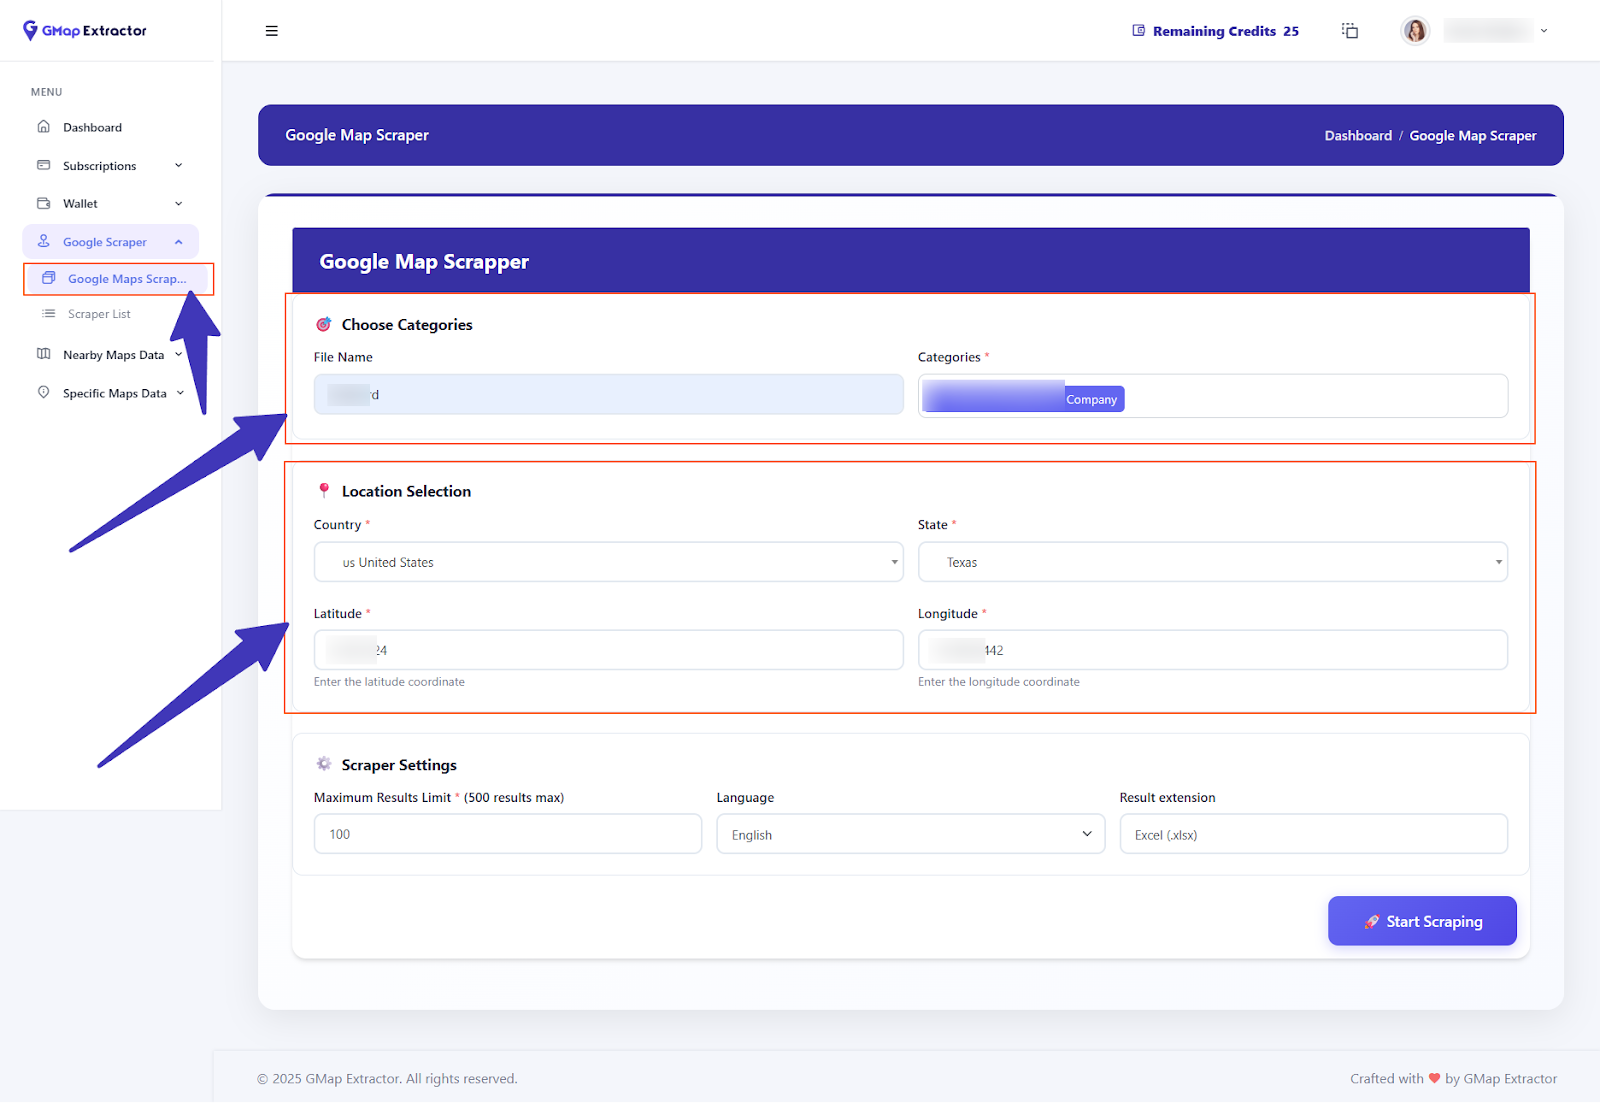The height and width of the screenshot is (1103, 1600).
Task: Click the Maximum Results Limit field
Action: [x=507, y=834]
